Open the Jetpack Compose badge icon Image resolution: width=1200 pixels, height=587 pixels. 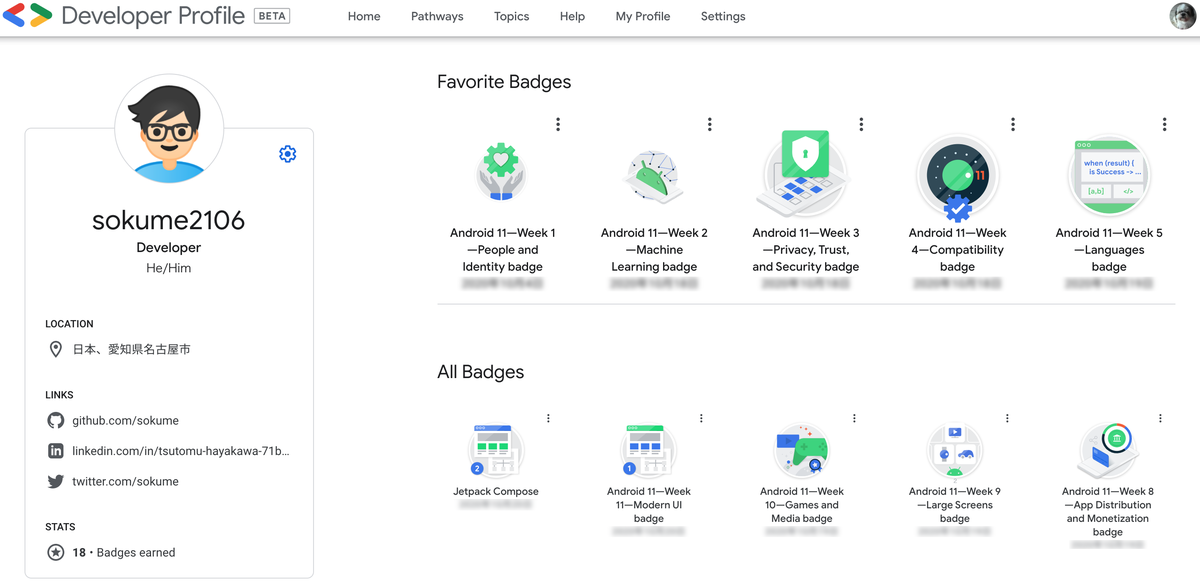coord(495,450)
